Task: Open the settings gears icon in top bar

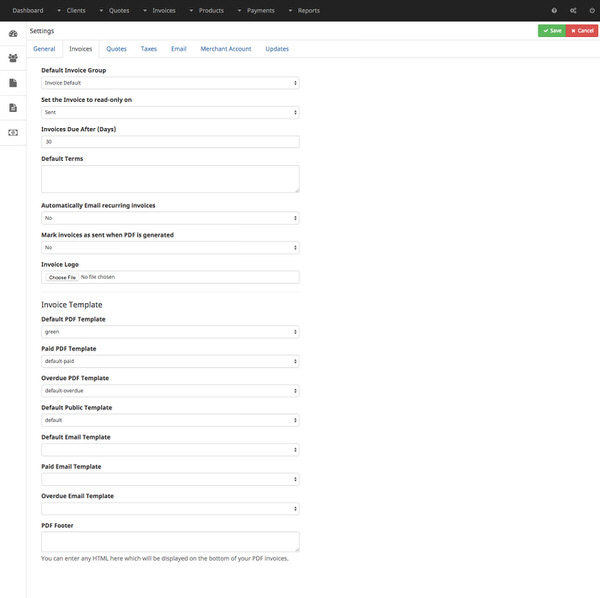Action: tap(573, 11)
